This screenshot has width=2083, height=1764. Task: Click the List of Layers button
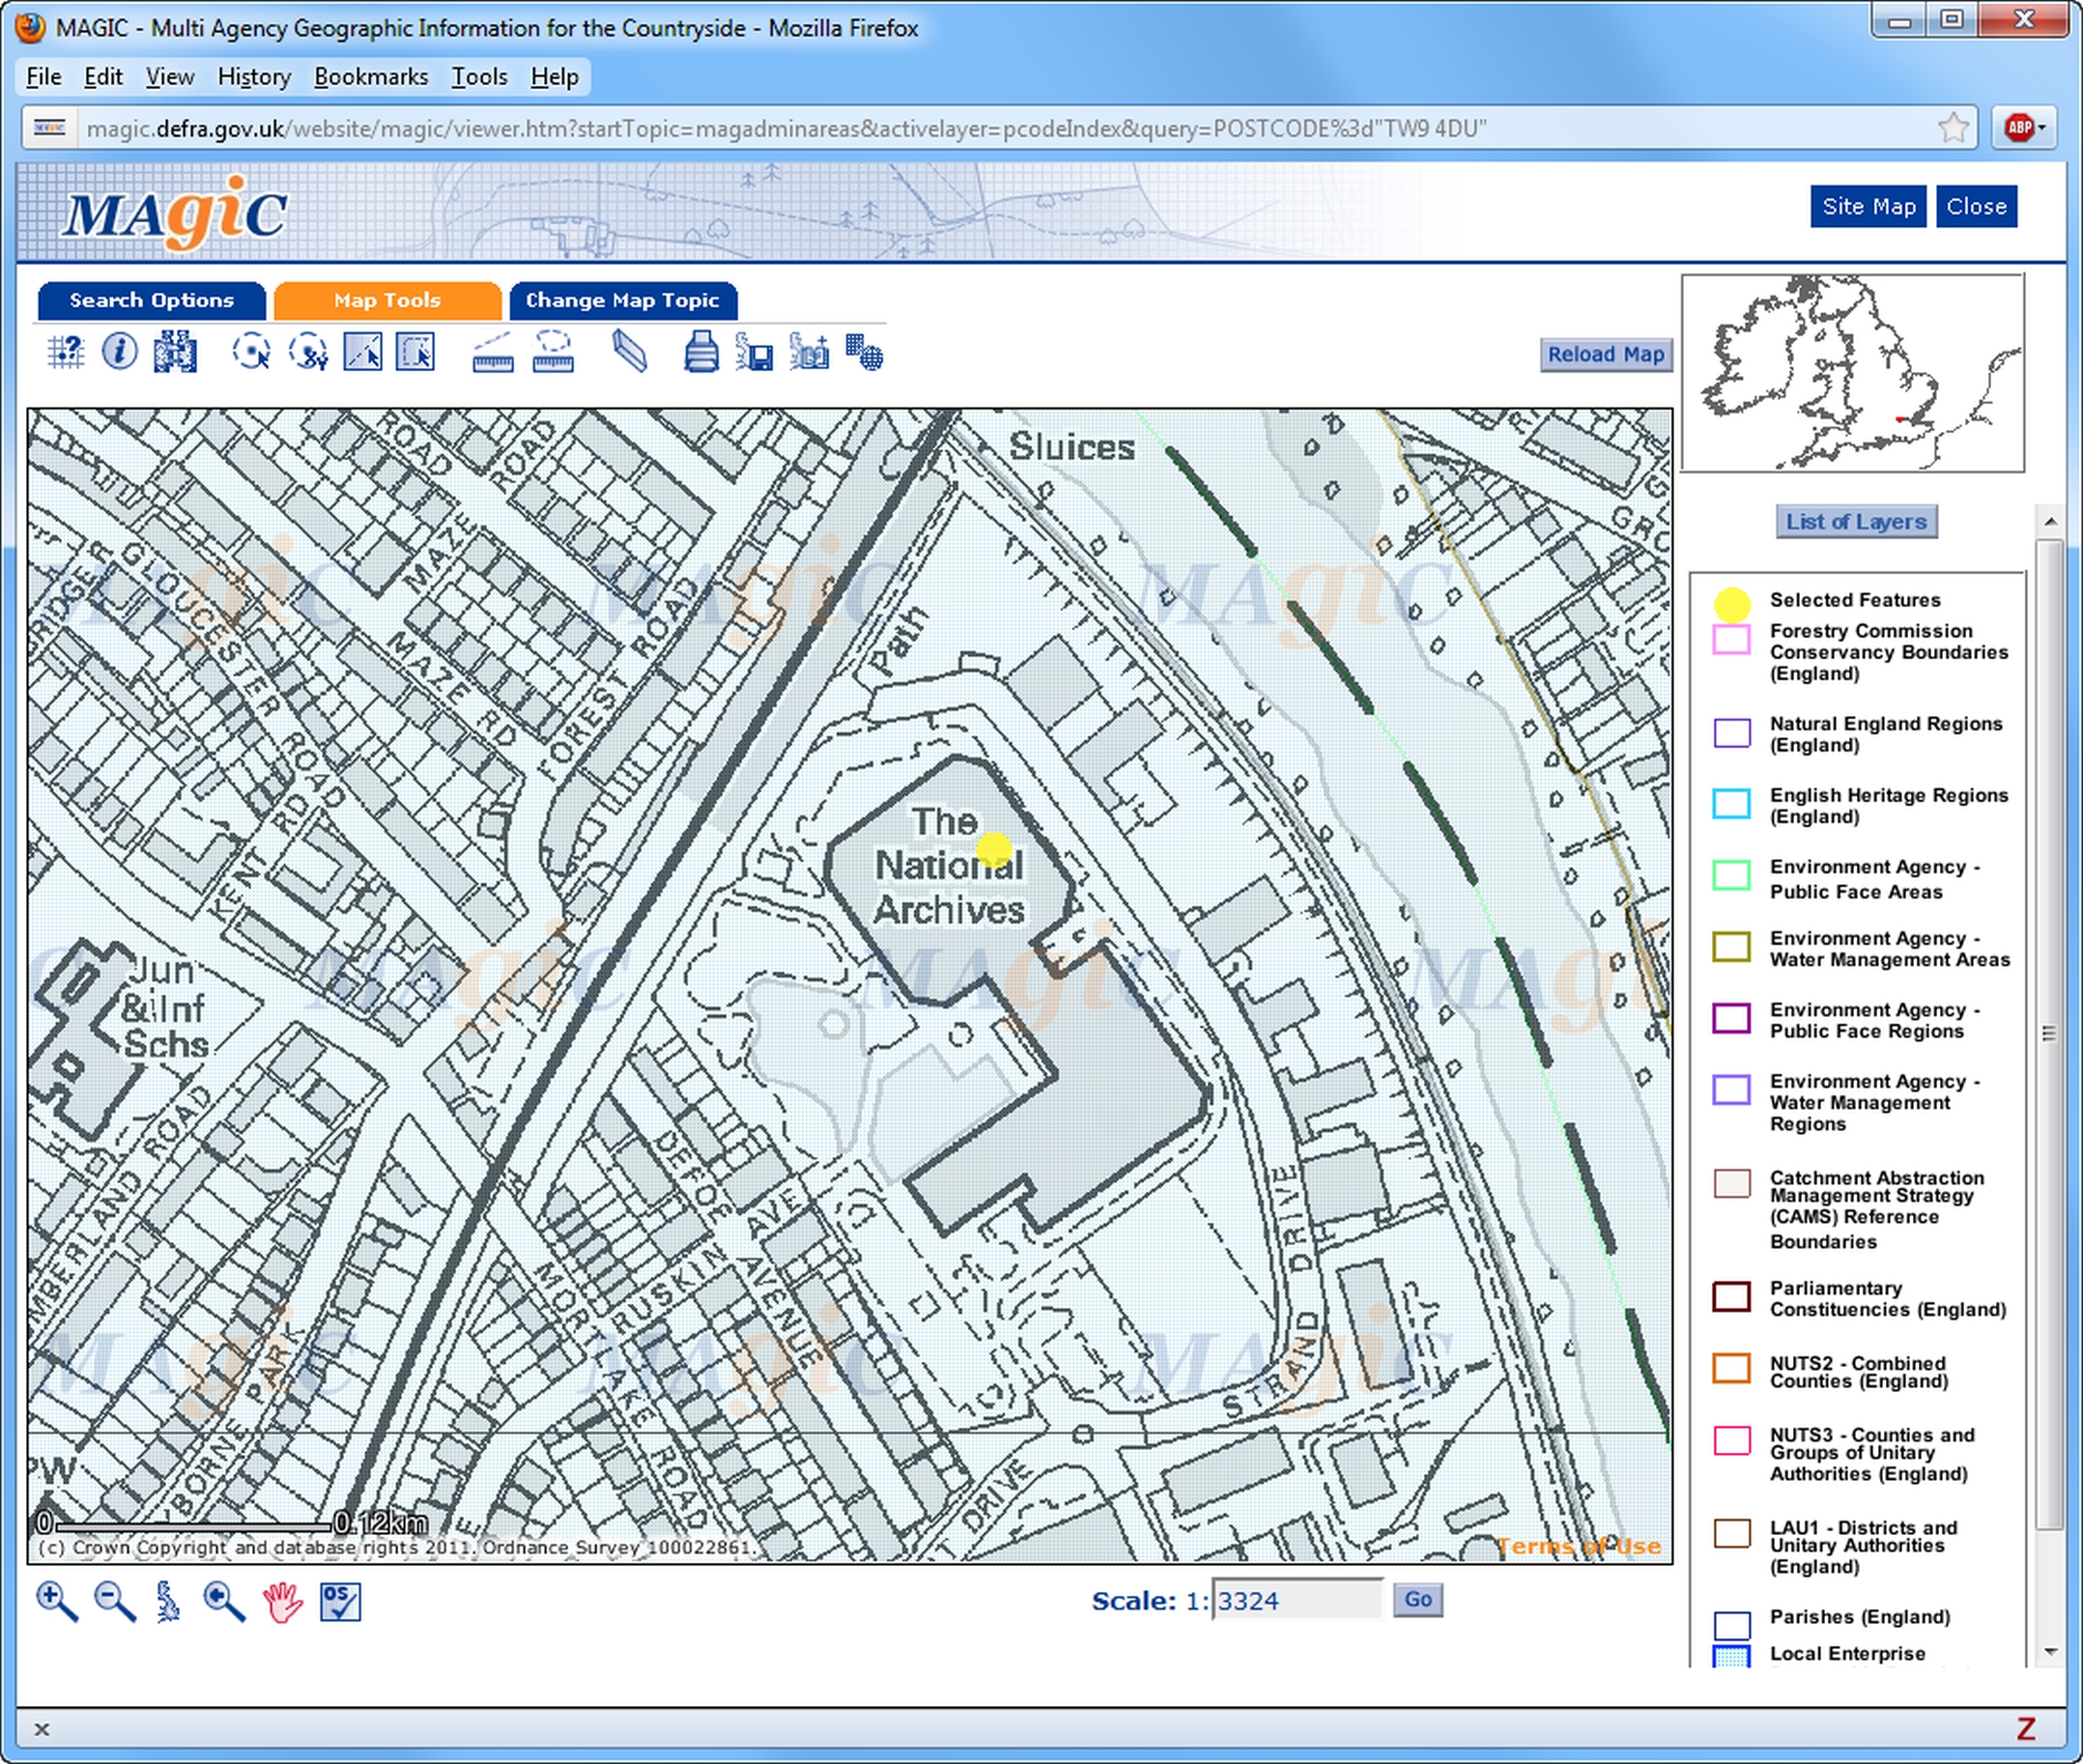(1856, 521)
